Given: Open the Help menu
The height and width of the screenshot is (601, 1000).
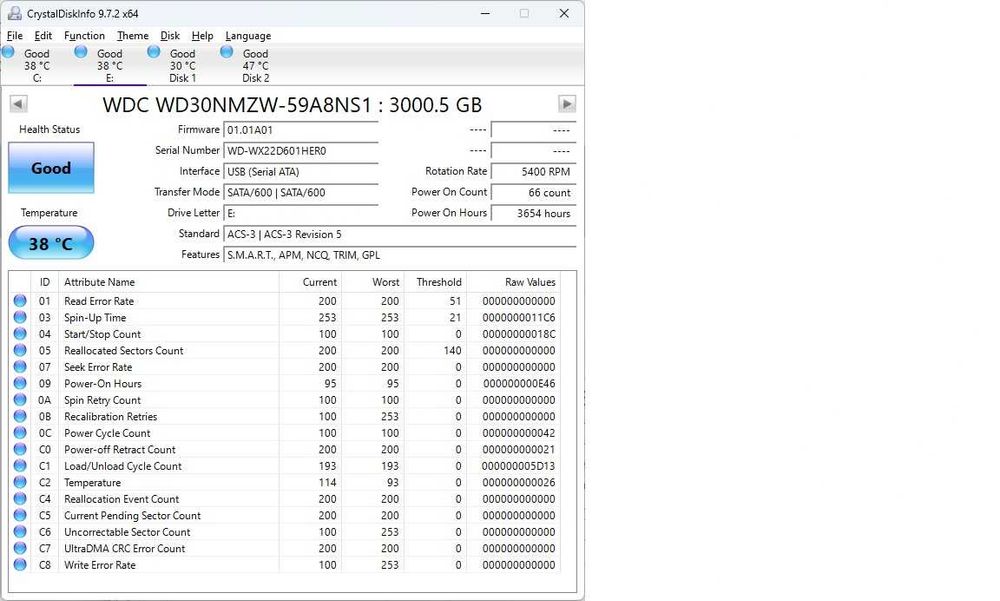Looking at the screenshot, I should pos(202,36).
